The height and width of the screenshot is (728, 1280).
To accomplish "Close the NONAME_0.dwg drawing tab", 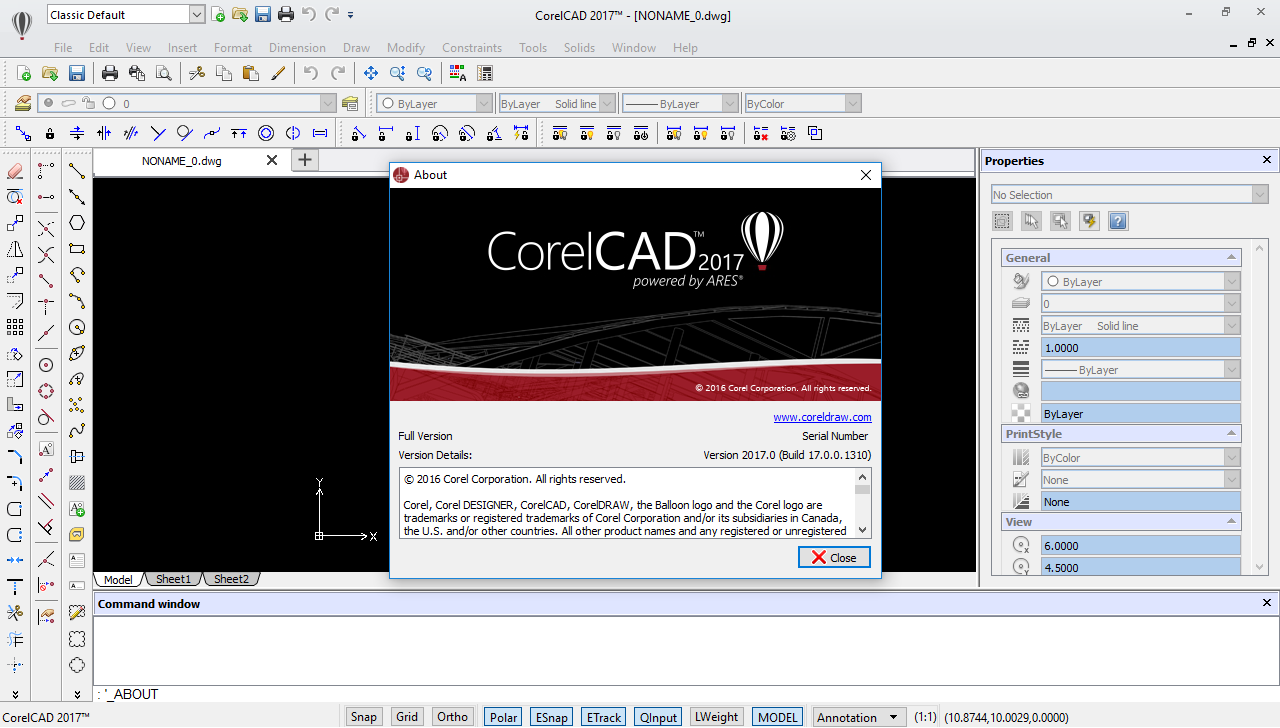I will pyautogui.click(x=272, y=160).
